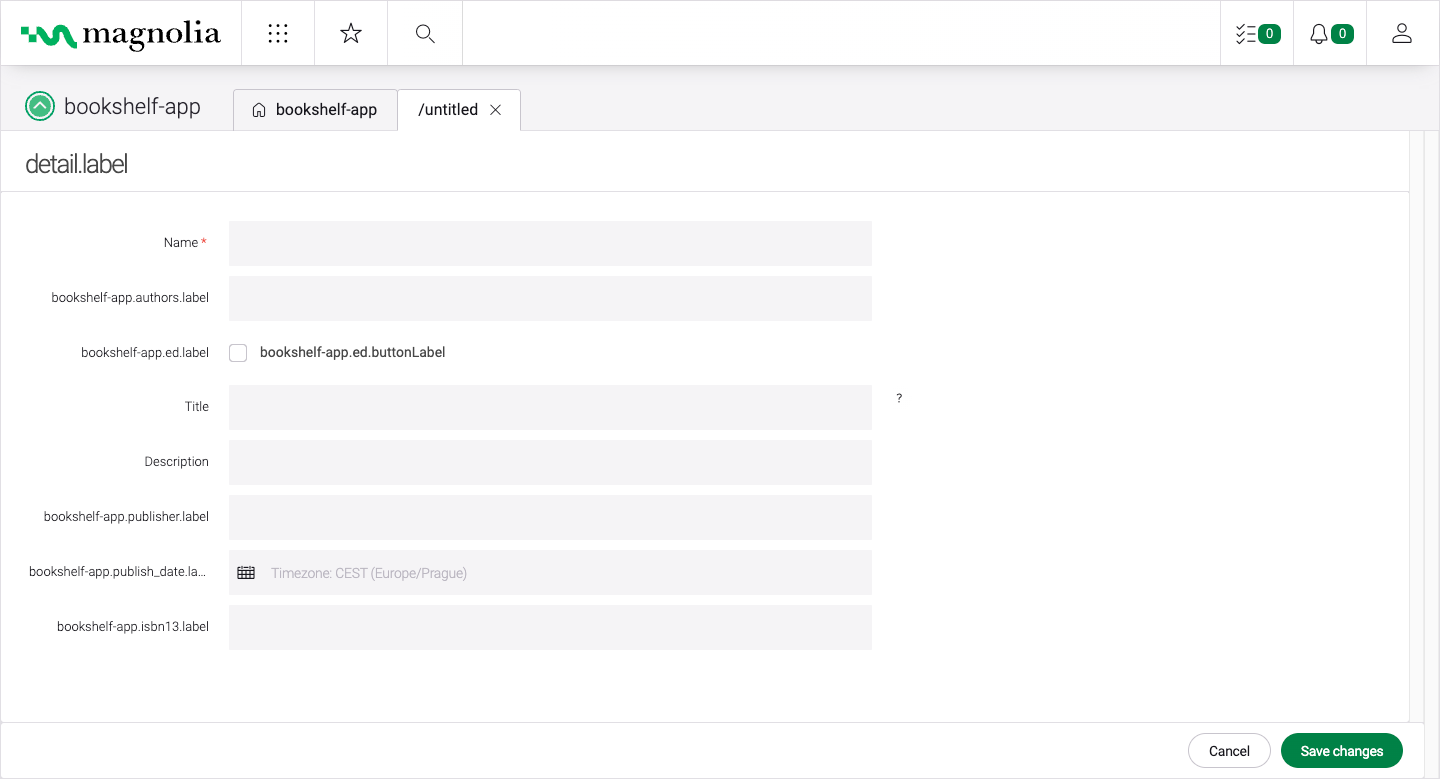1440x779 pixels.
Task: Click the question mark help icon beside Title
Action: (x=899, y=398)
